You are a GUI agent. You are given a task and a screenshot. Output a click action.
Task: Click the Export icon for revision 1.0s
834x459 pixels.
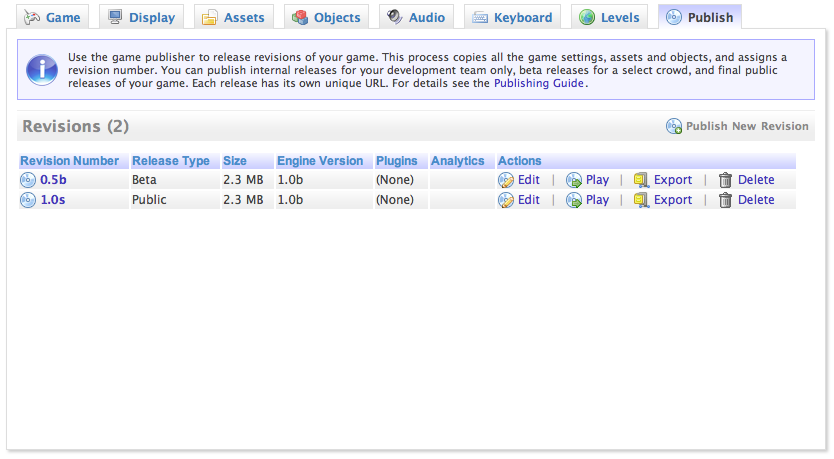(x=642, y=200)
